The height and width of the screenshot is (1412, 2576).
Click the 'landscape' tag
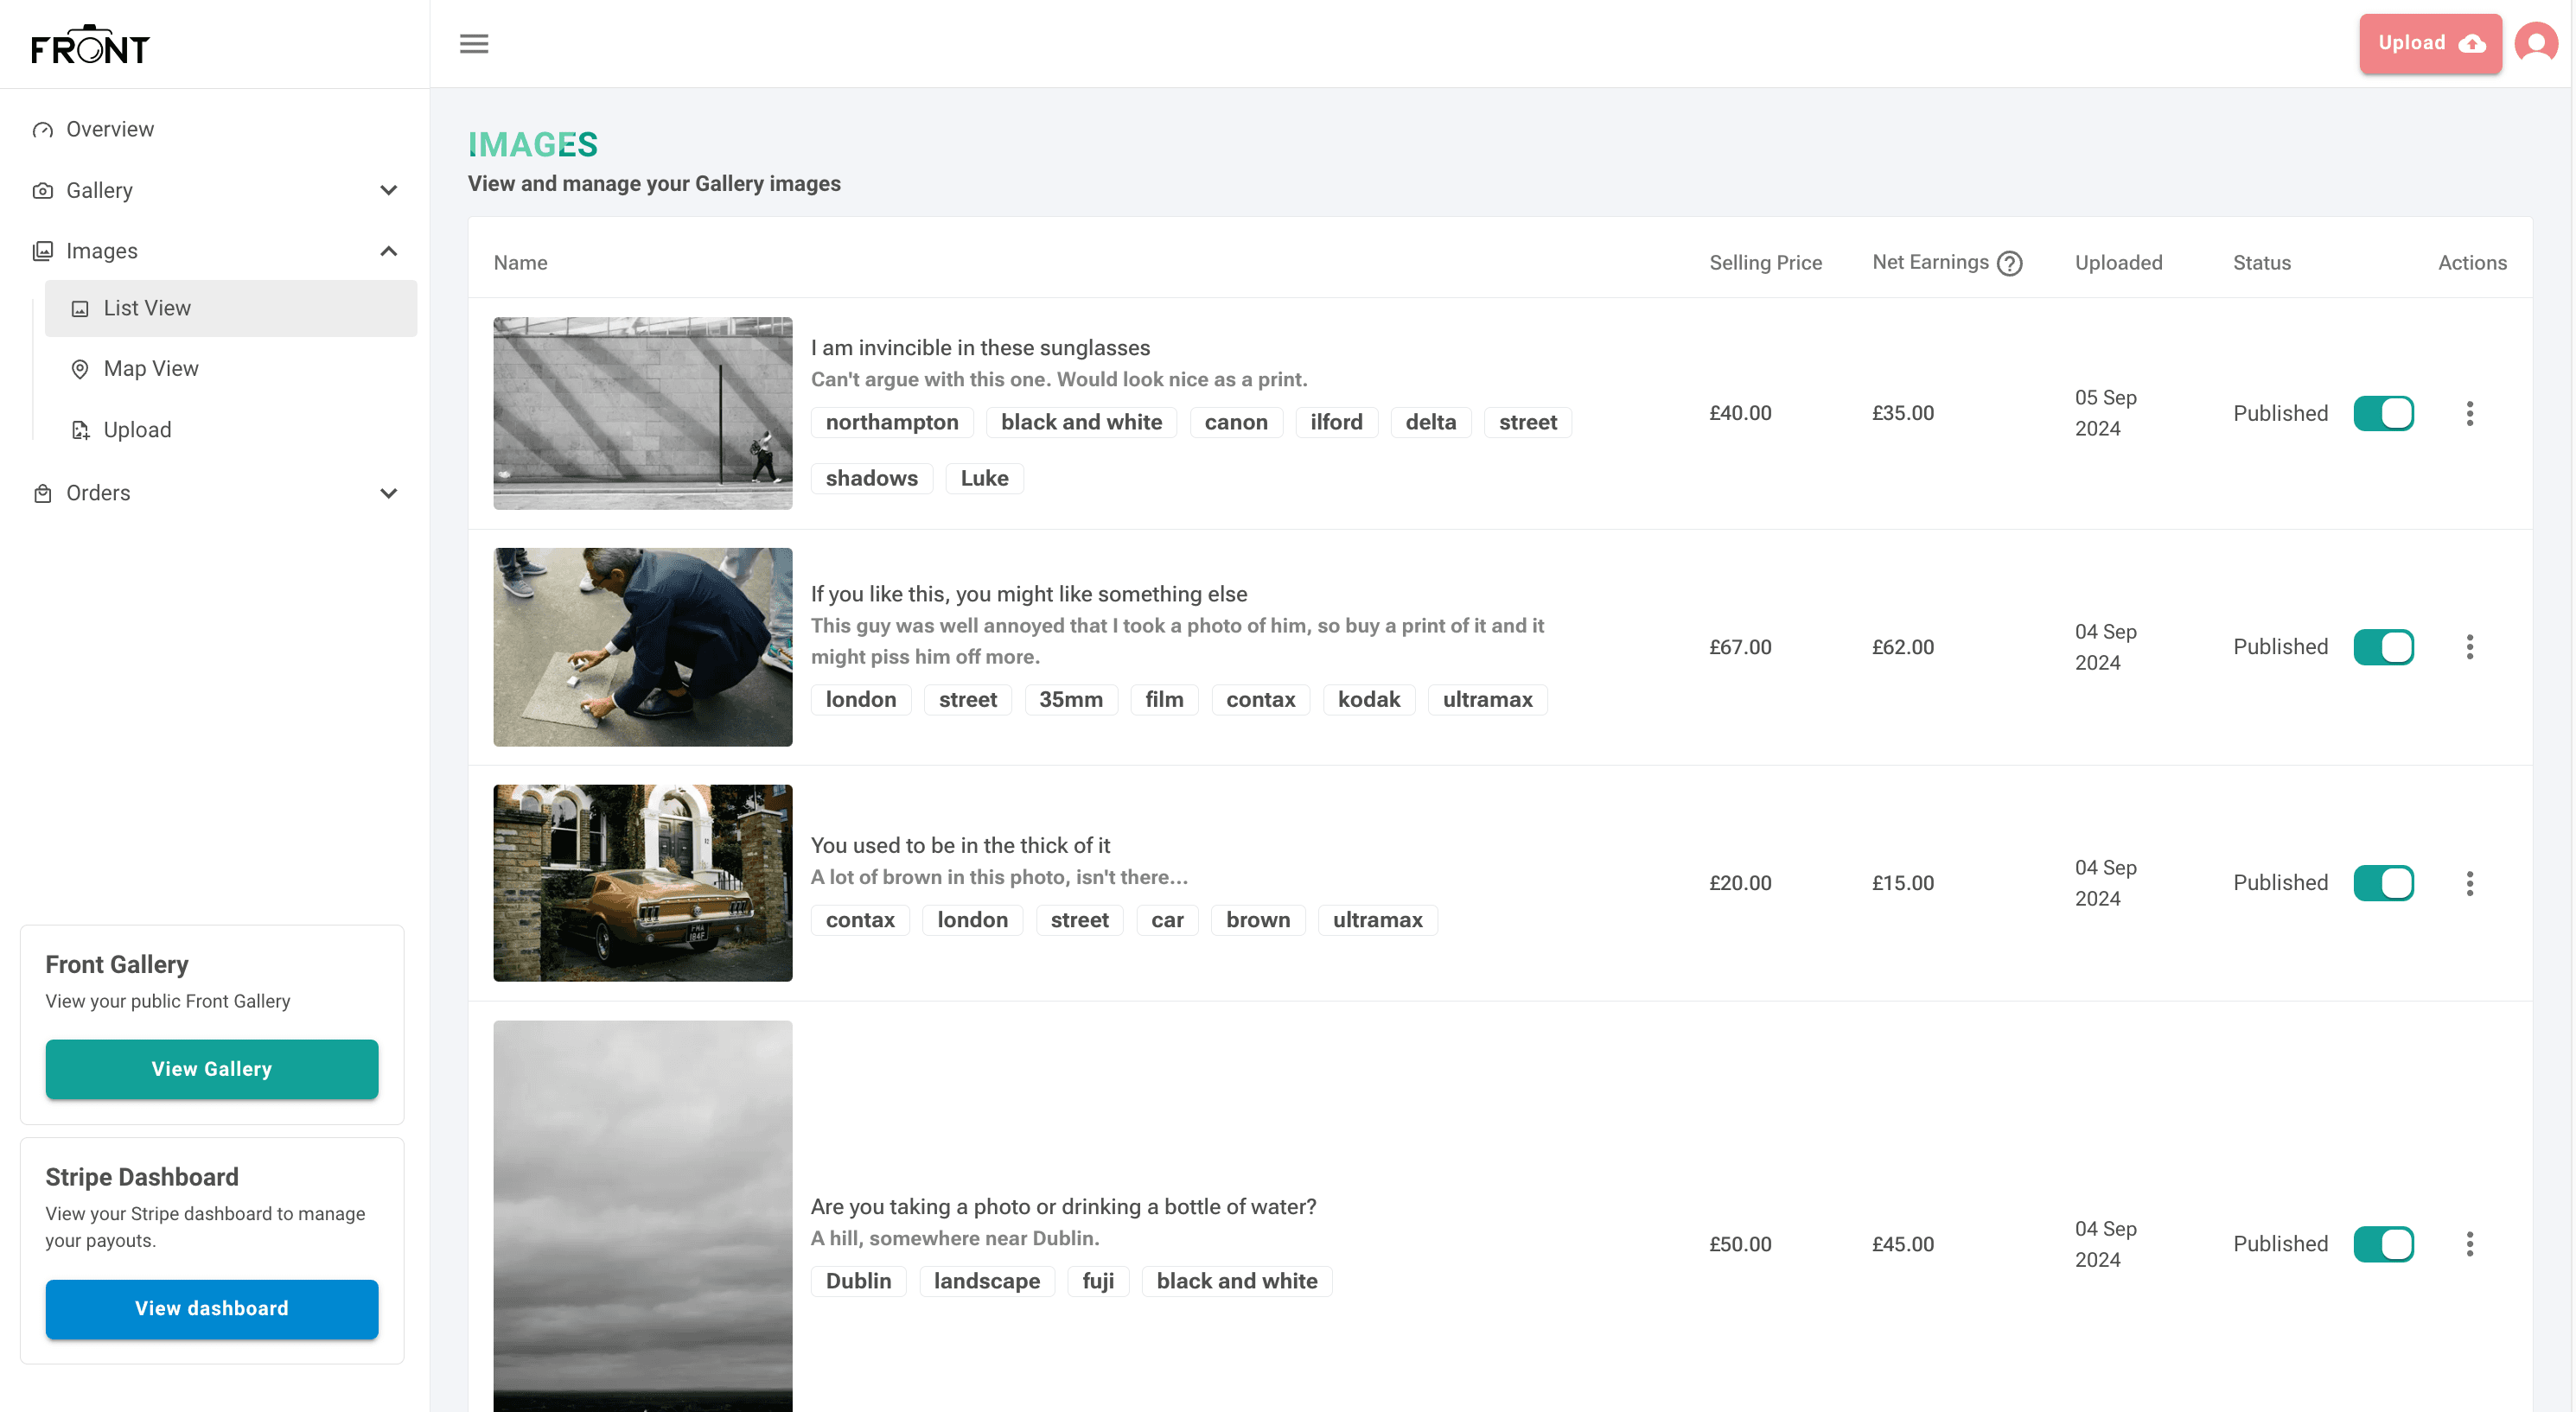point(987,1281)
